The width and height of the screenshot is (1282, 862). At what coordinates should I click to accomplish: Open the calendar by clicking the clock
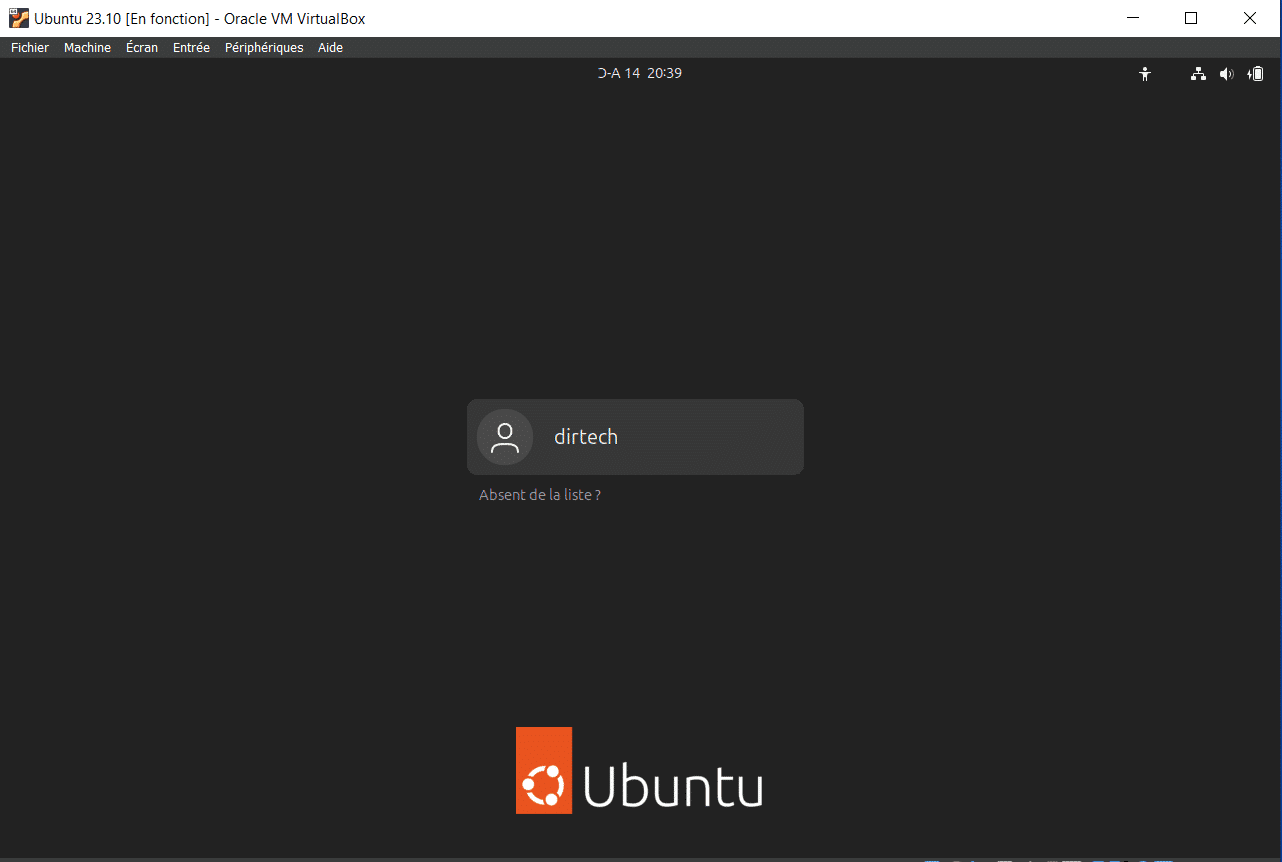coord(640,72)
